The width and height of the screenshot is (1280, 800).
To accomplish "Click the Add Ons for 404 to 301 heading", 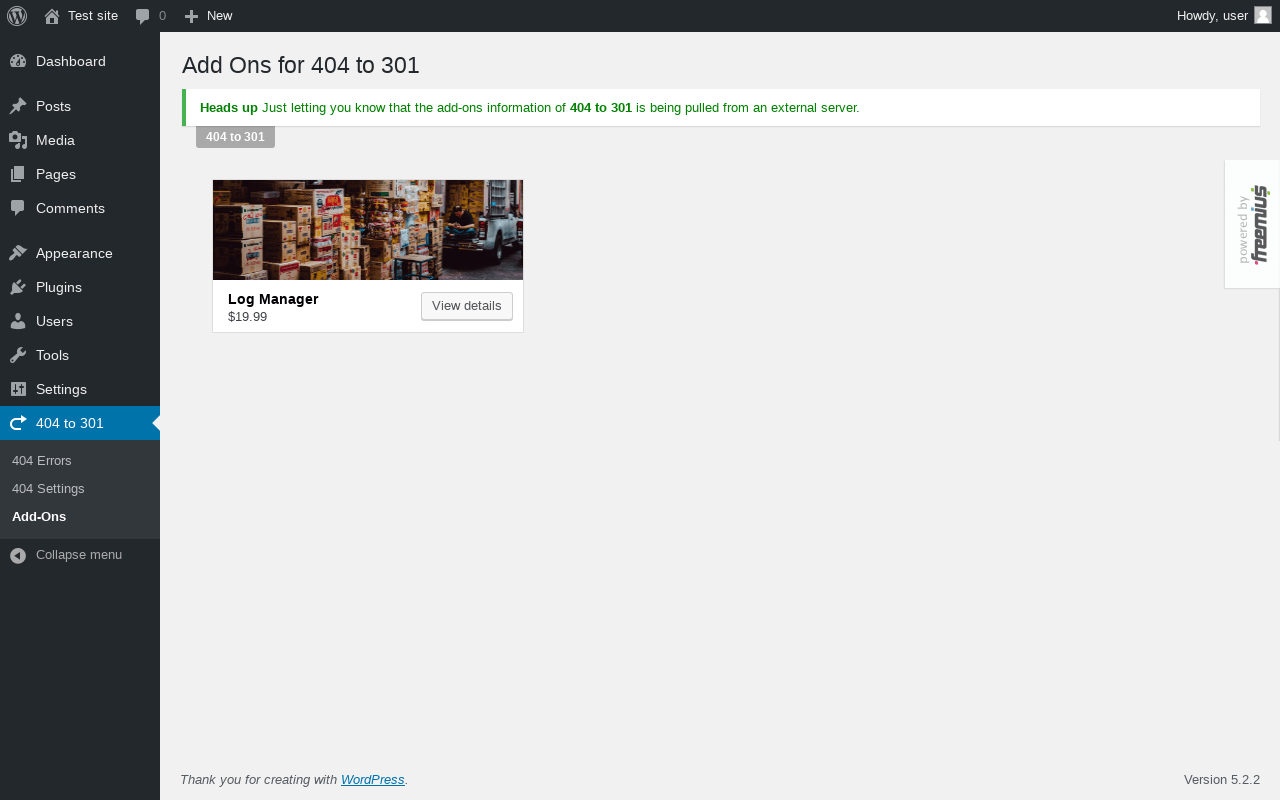I will [x=301, y=65].
